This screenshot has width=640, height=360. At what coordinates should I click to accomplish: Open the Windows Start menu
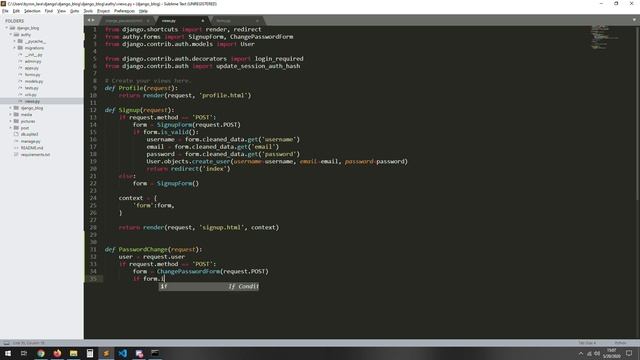point(8,353)
